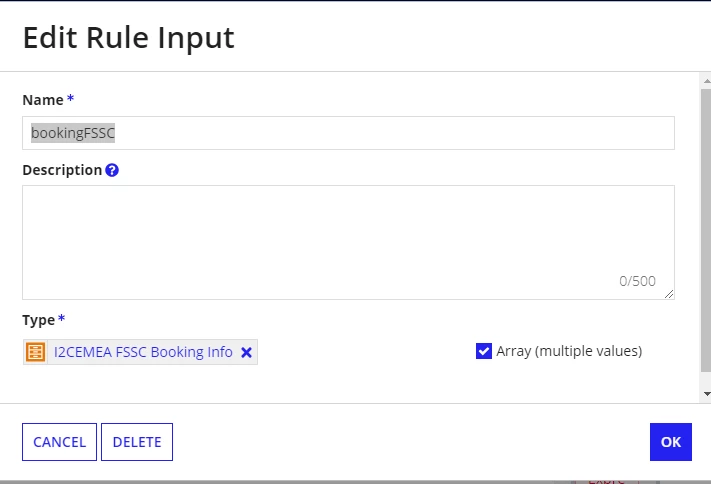Click the vertical scrollbar thumb
Viewport: 711px width, 484px height.
coord(706,230)
